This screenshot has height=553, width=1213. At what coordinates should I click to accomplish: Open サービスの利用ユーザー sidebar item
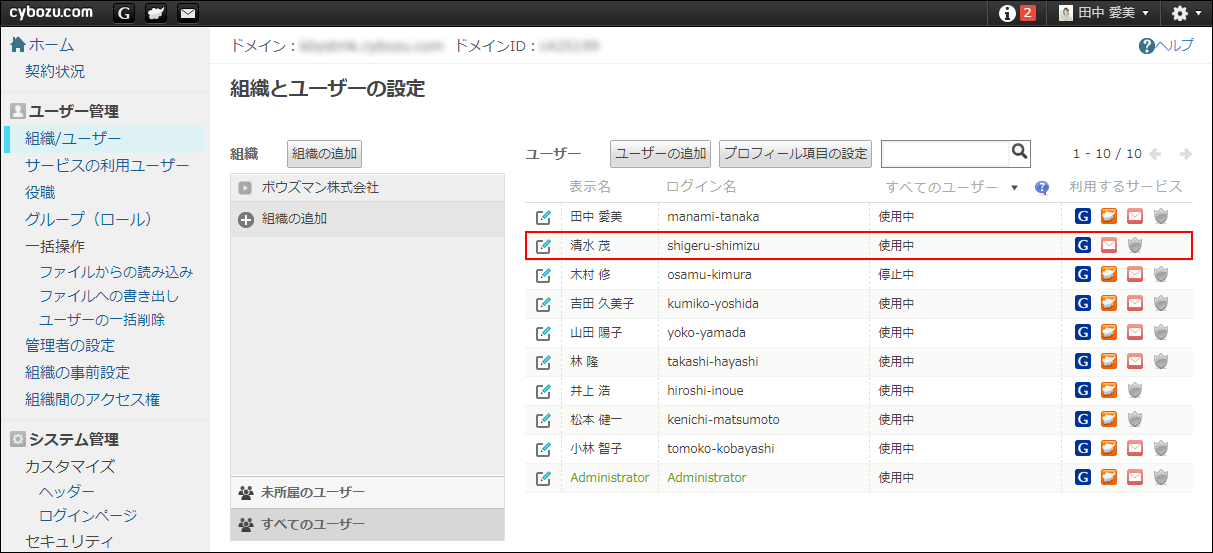coord(107,165)
